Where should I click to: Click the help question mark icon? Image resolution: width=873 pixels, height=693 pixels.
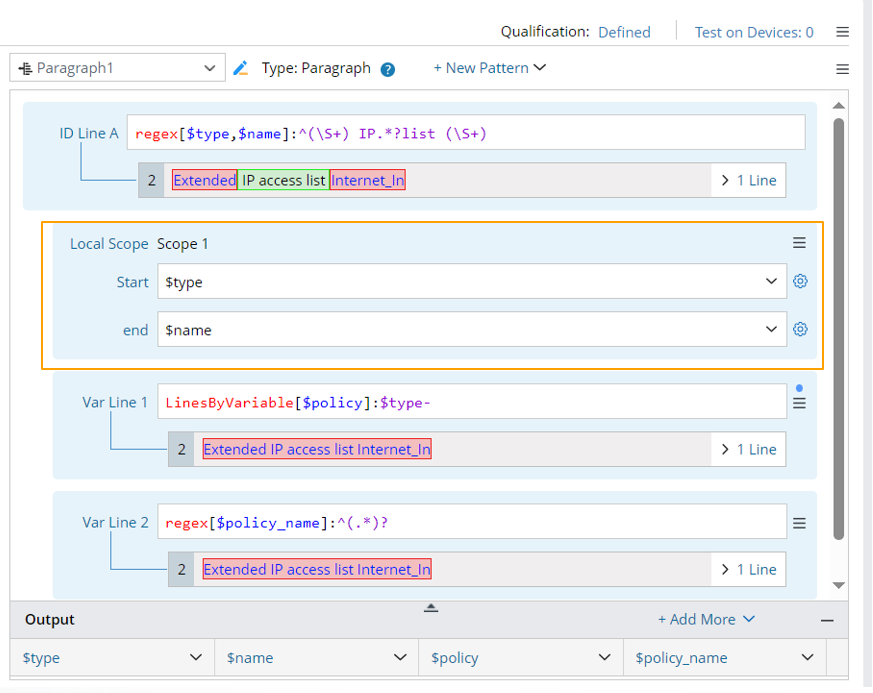[x=388, y=70]
